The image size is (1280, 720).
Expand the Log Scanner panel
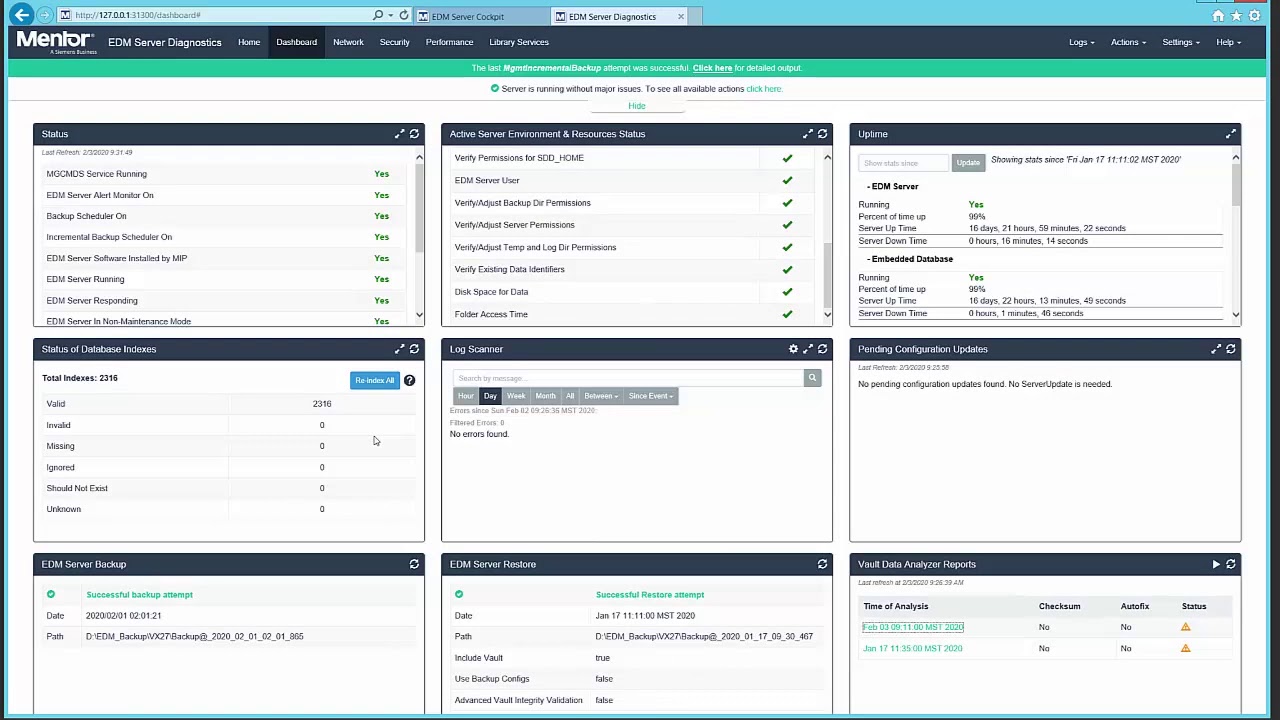coord(808,349)
